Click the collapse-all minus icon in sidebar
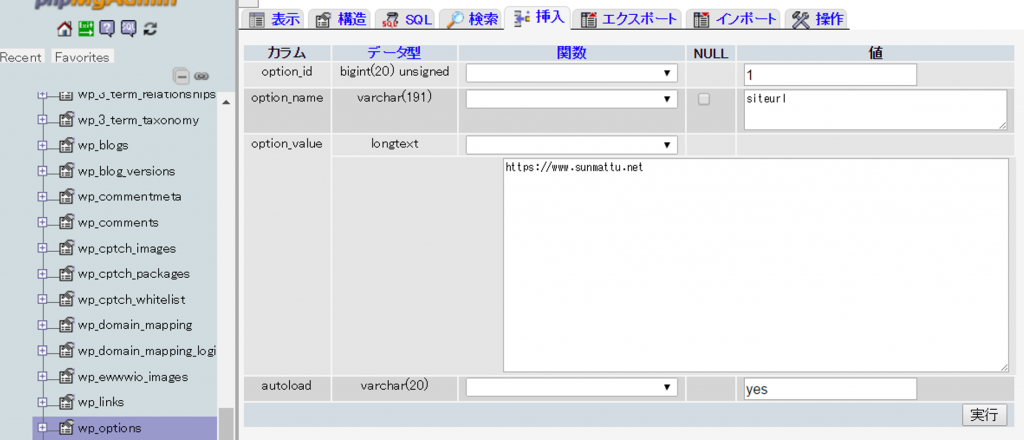 point(181,75)
